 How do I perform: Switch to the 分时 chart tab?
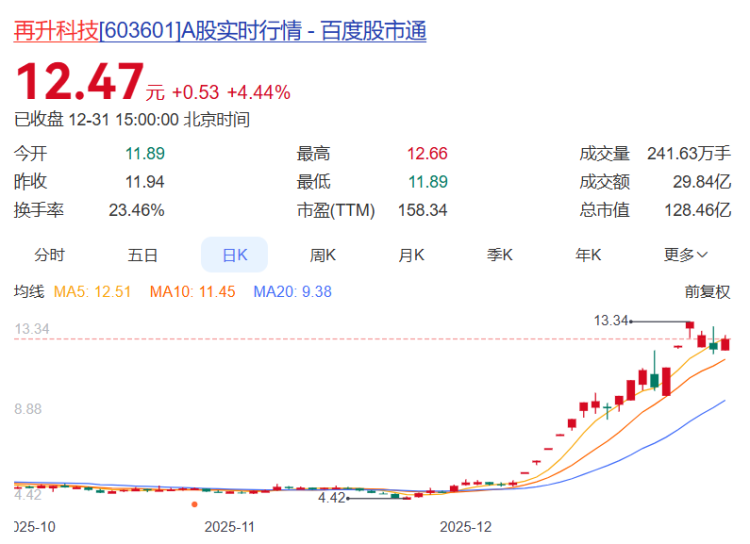[x=49, y=255]
